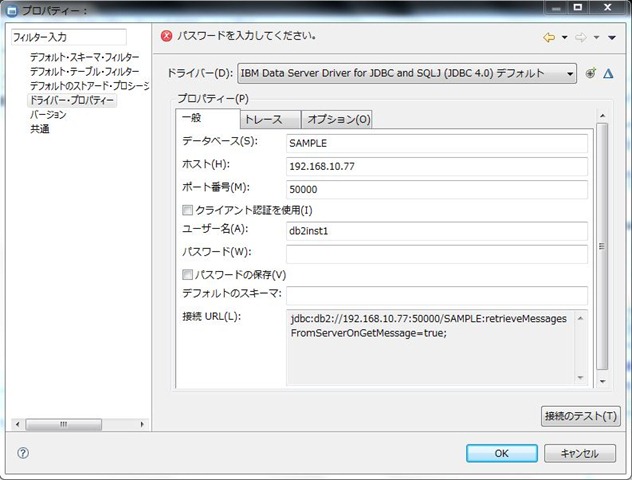This screenshot has height=480, width=632.
Task: Check the パスワードの保存 checkbox
Action: click(187, 275)
